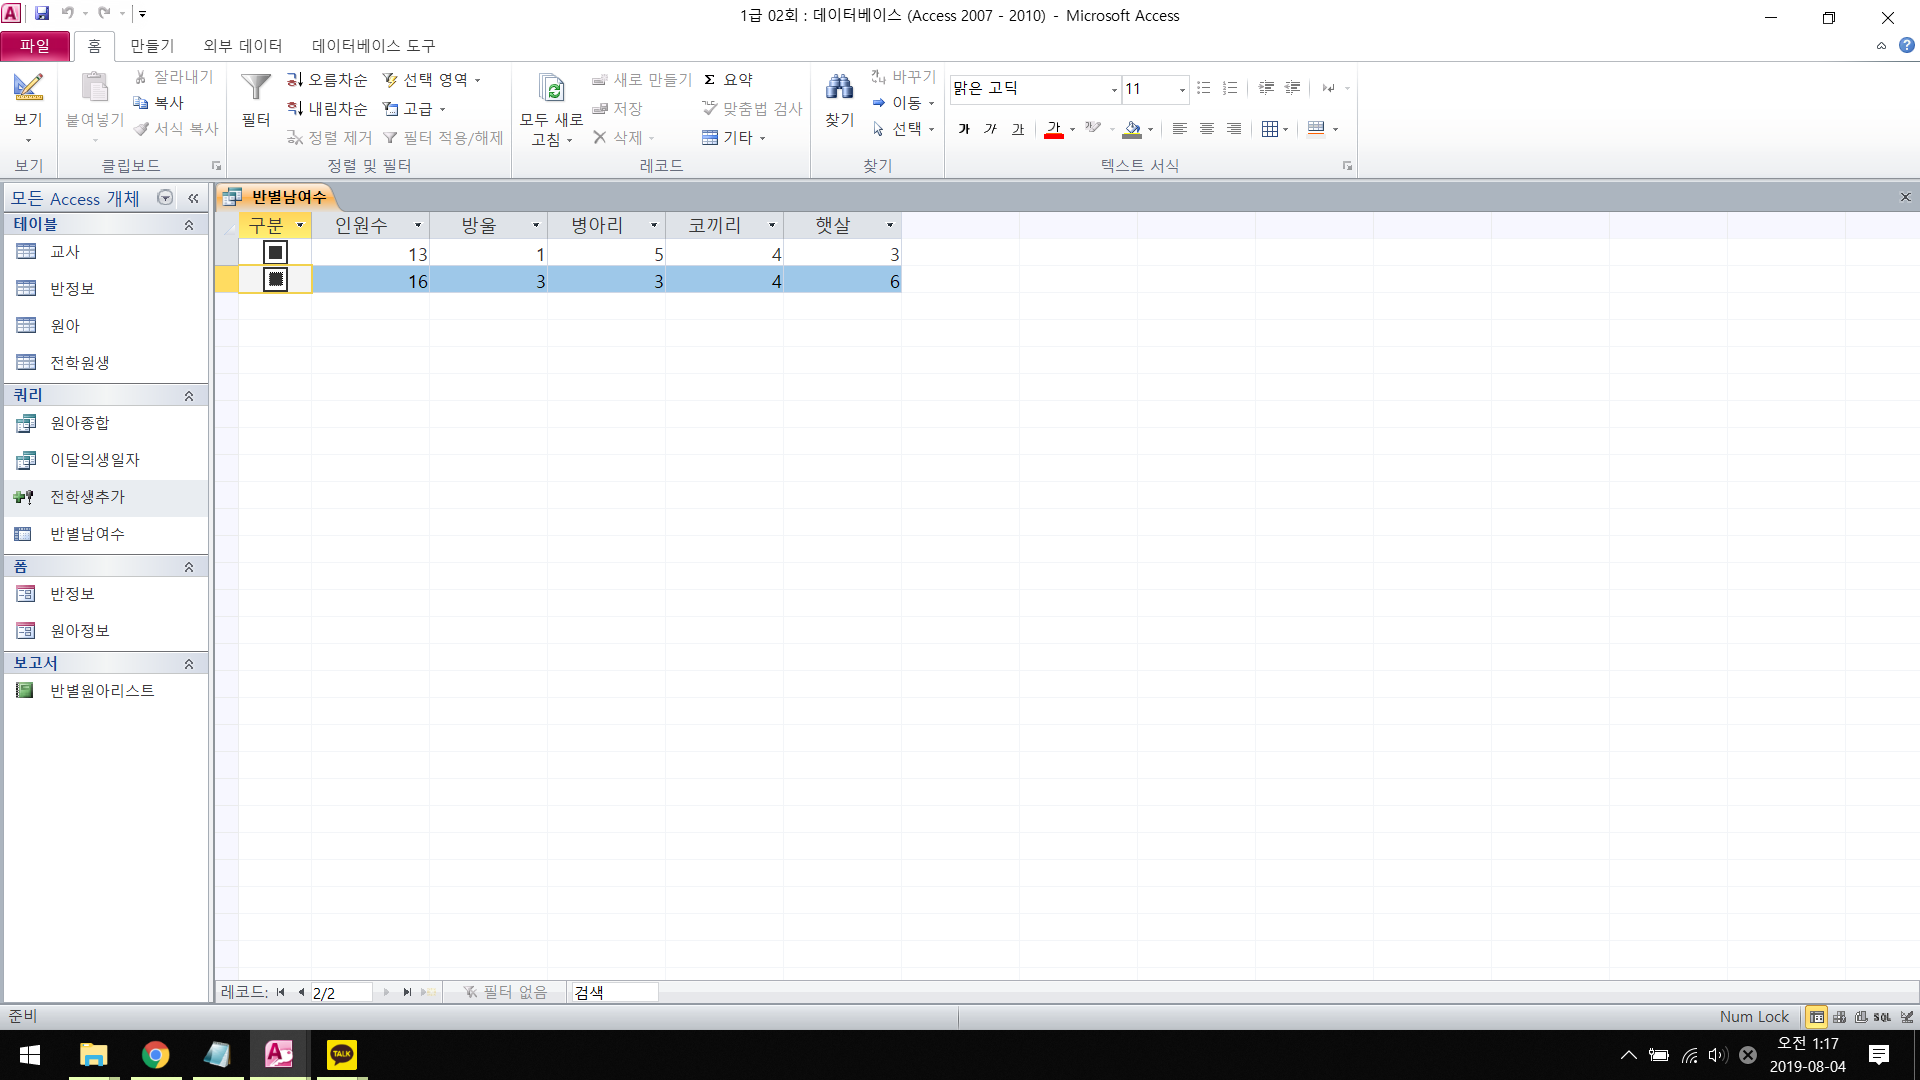Open the 데이터베이스 도구 ribbon tab

tap(373, 46)
